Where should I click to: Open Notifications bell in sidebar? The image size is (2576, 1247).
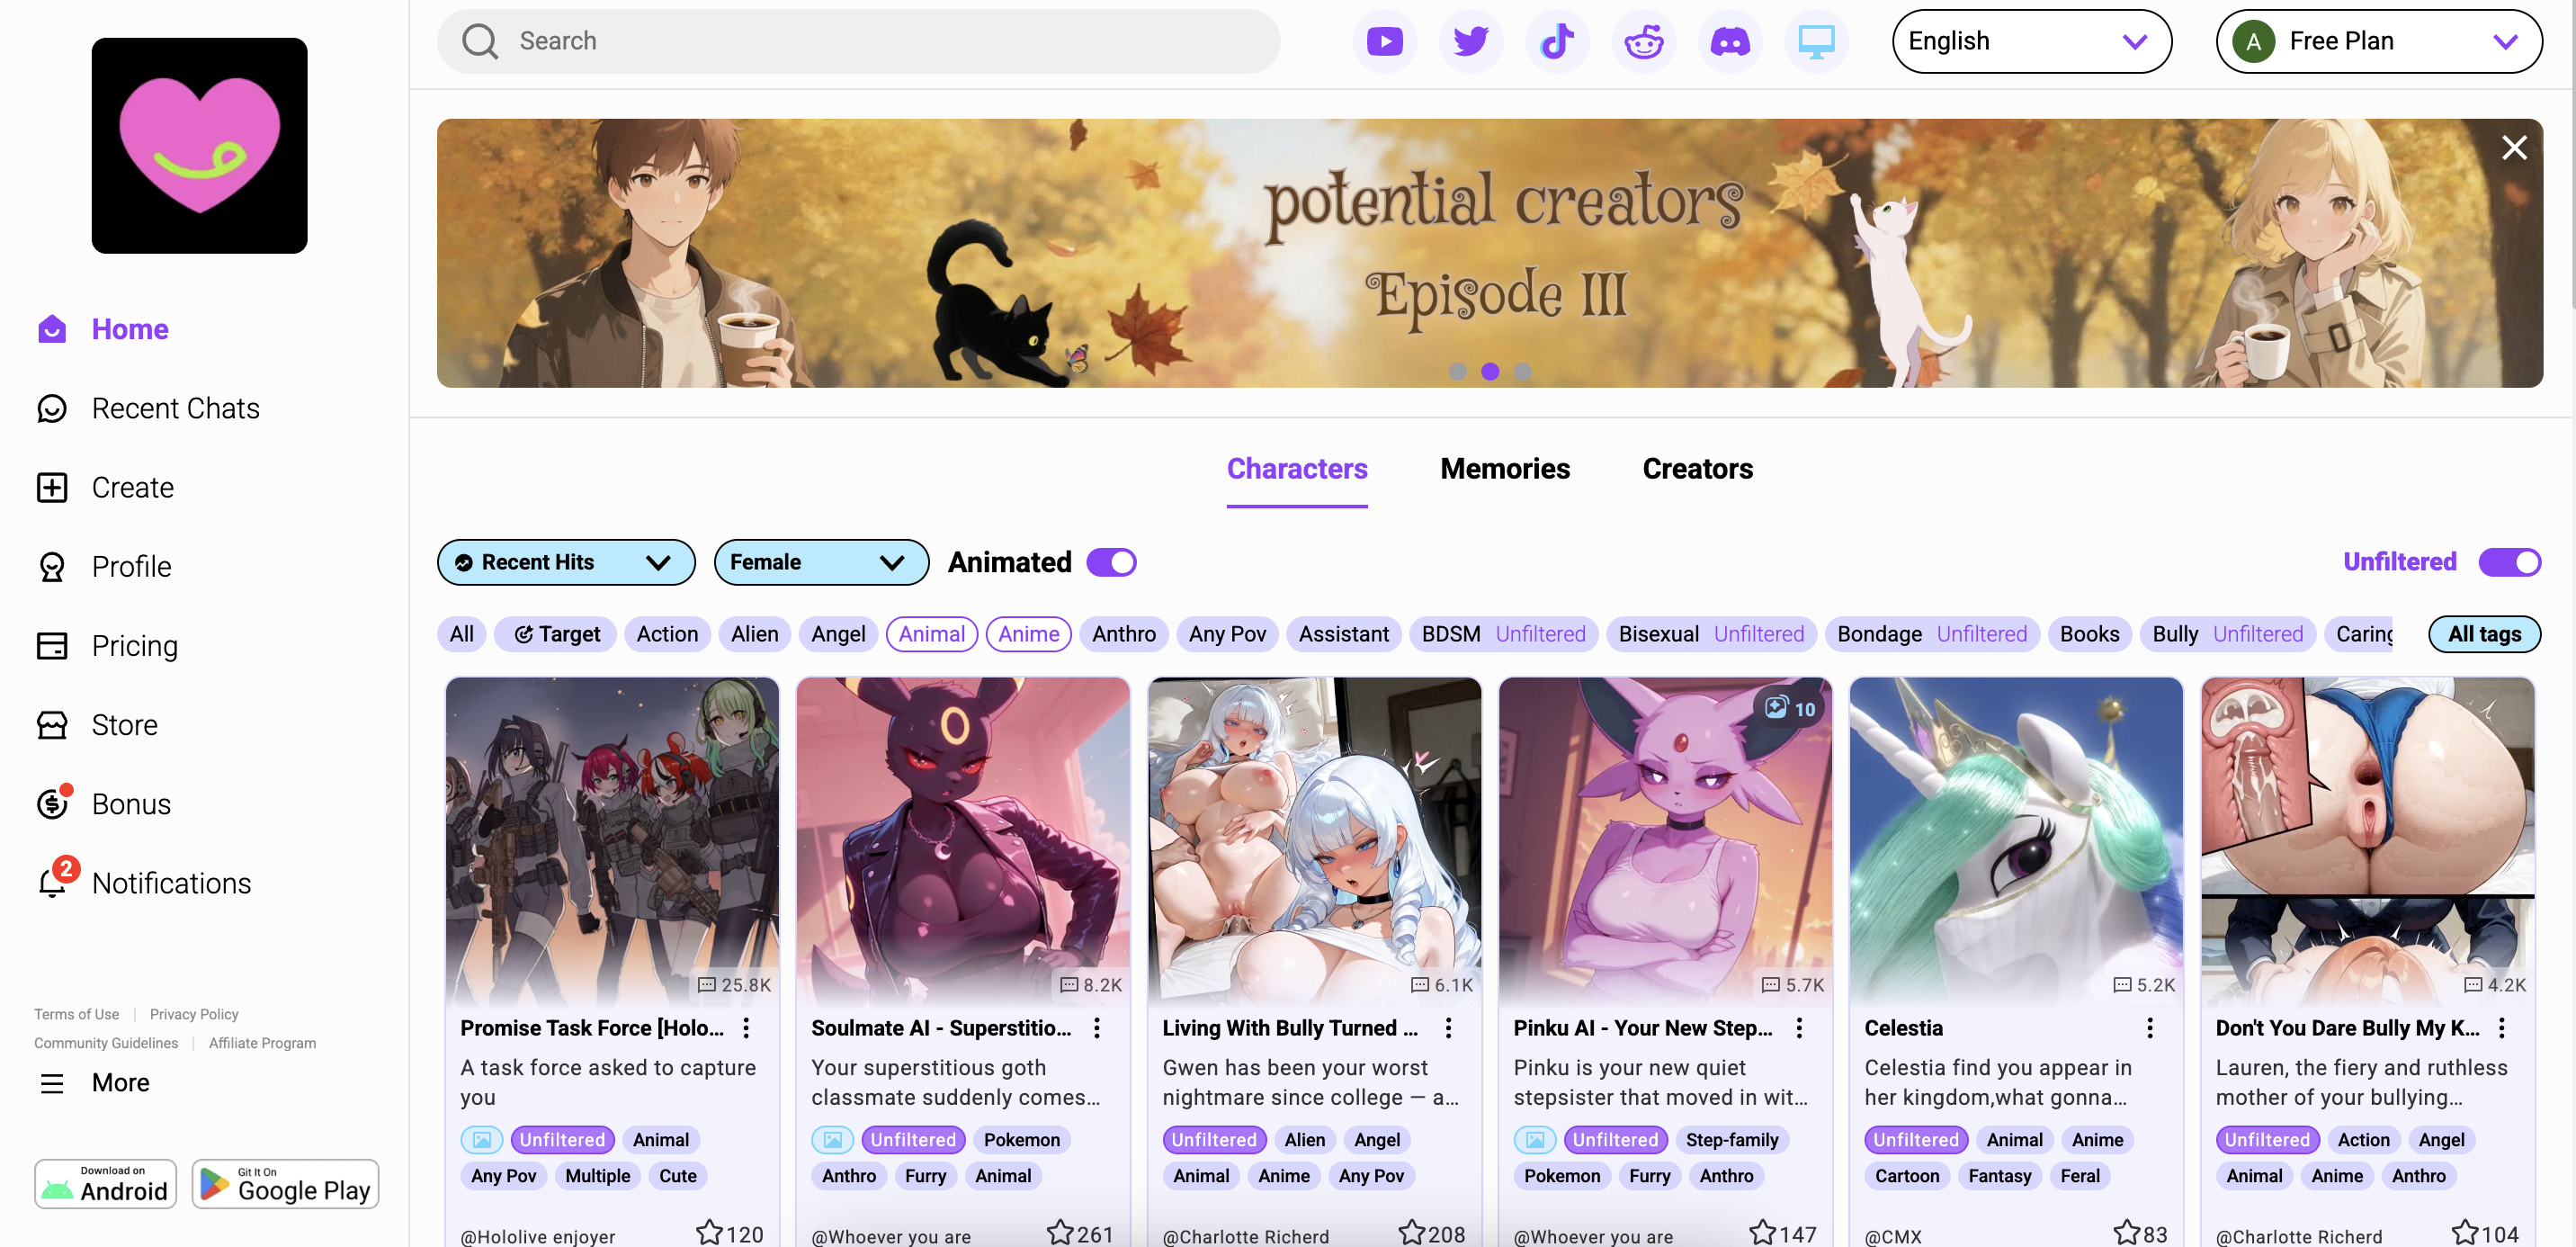point(52,883)
